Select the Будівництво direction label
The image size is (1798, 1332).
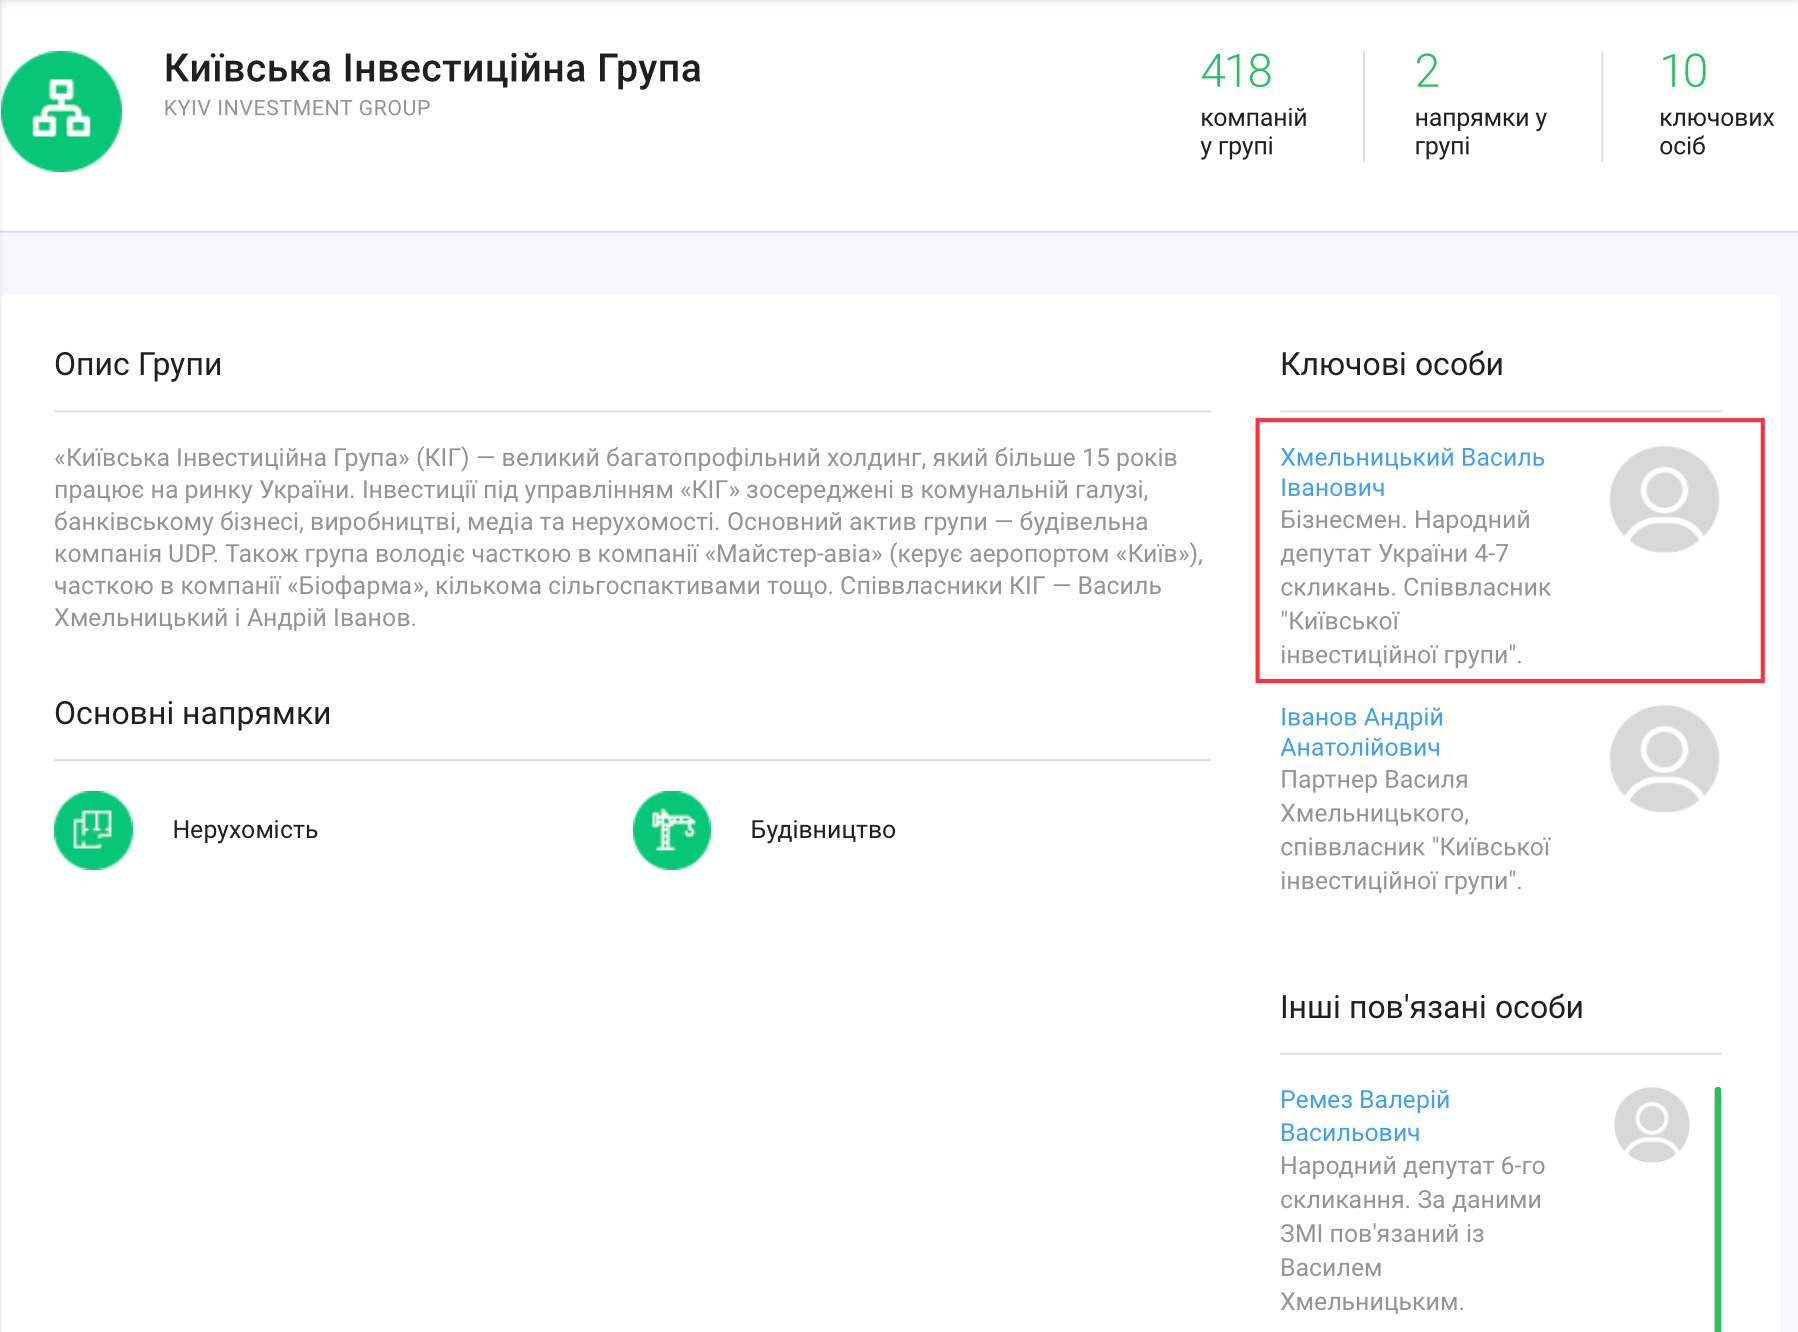pos(823,830)
